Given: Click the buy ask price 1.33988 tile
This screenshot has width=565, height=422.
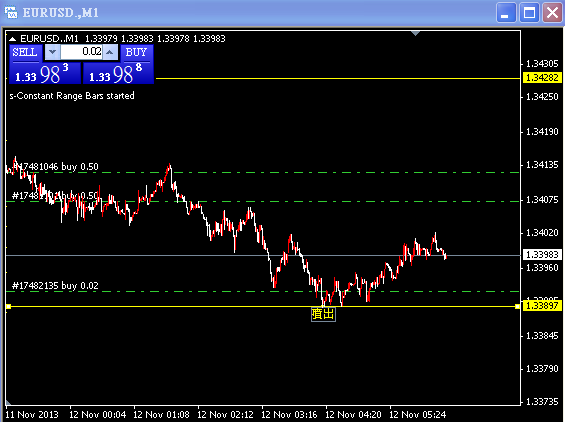Looking at the screenshot, I should pos(118,73).
